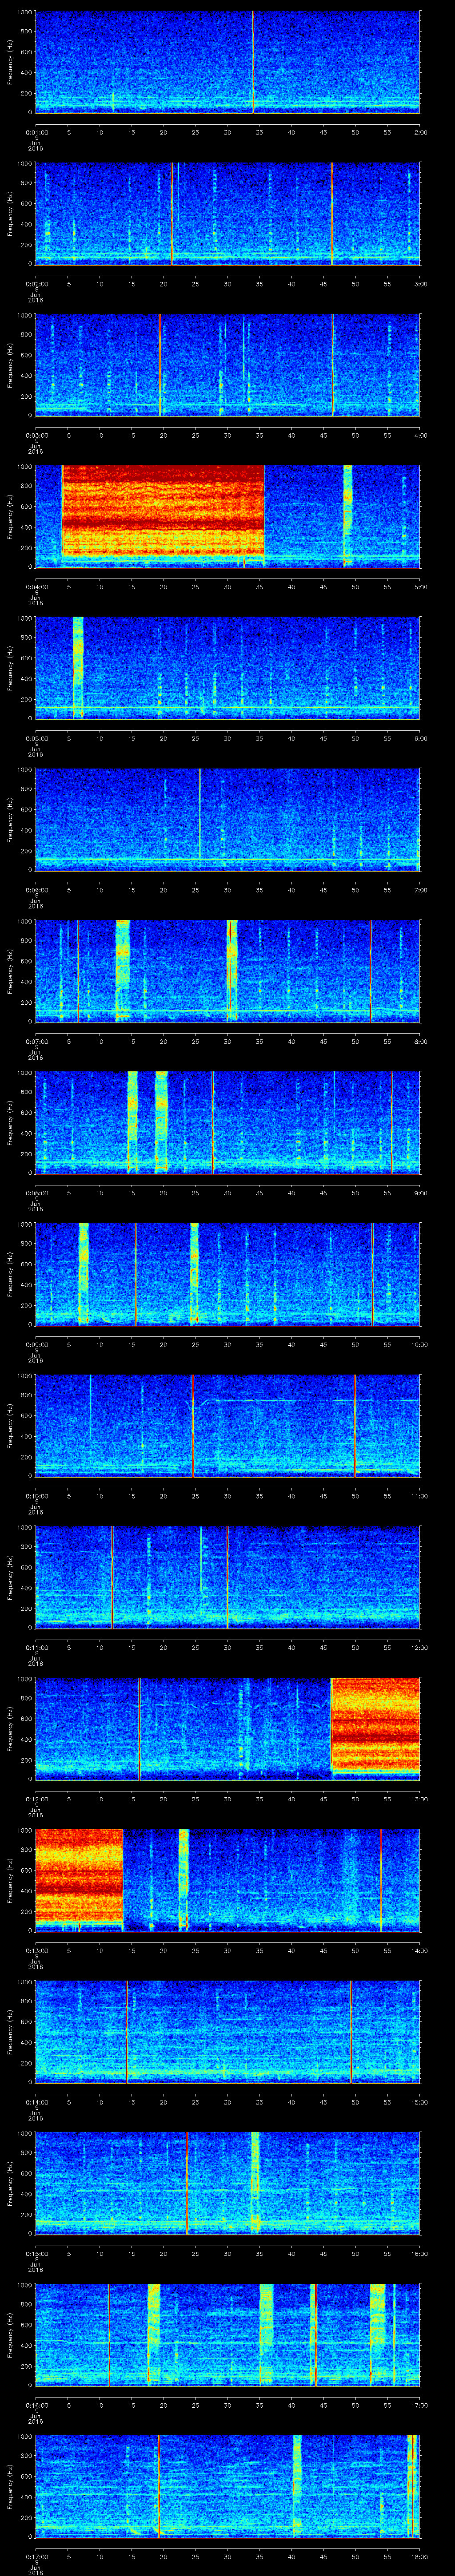Click the 0:04:00 start time label

pos(37,587)
